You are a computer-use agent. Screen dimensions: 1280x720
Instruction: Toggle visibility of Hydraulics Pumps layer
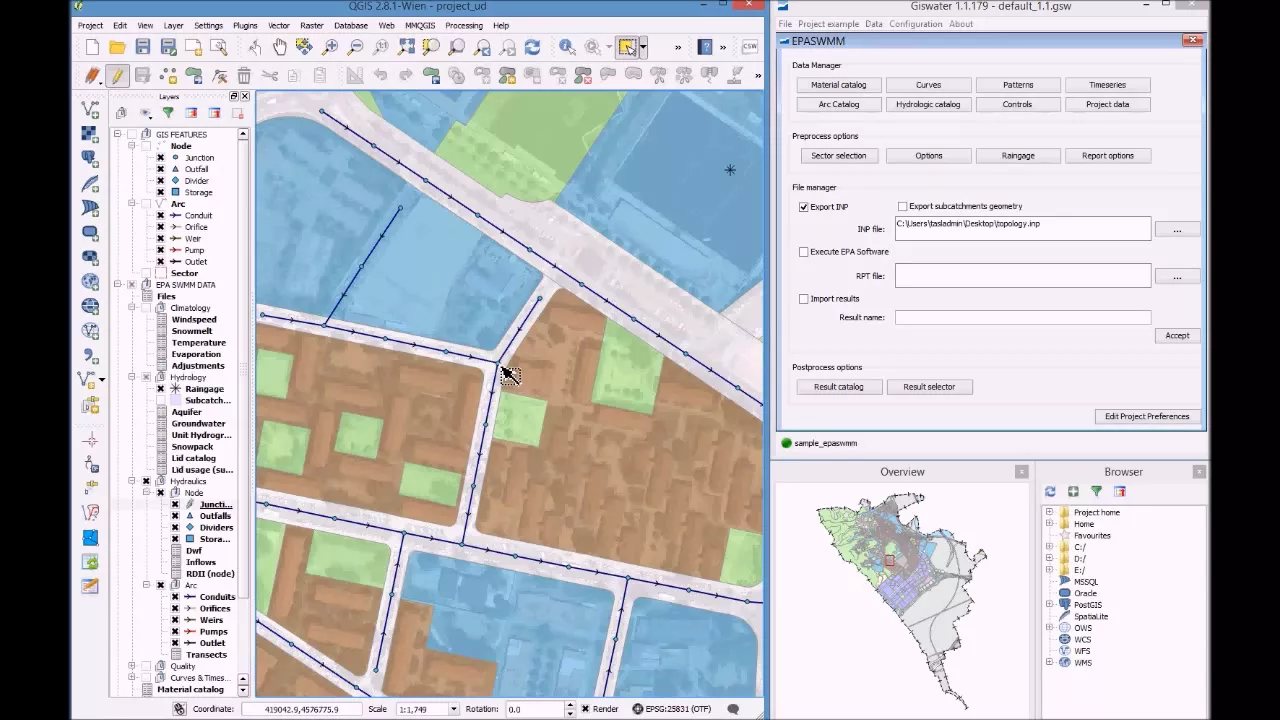click(175, 632)
